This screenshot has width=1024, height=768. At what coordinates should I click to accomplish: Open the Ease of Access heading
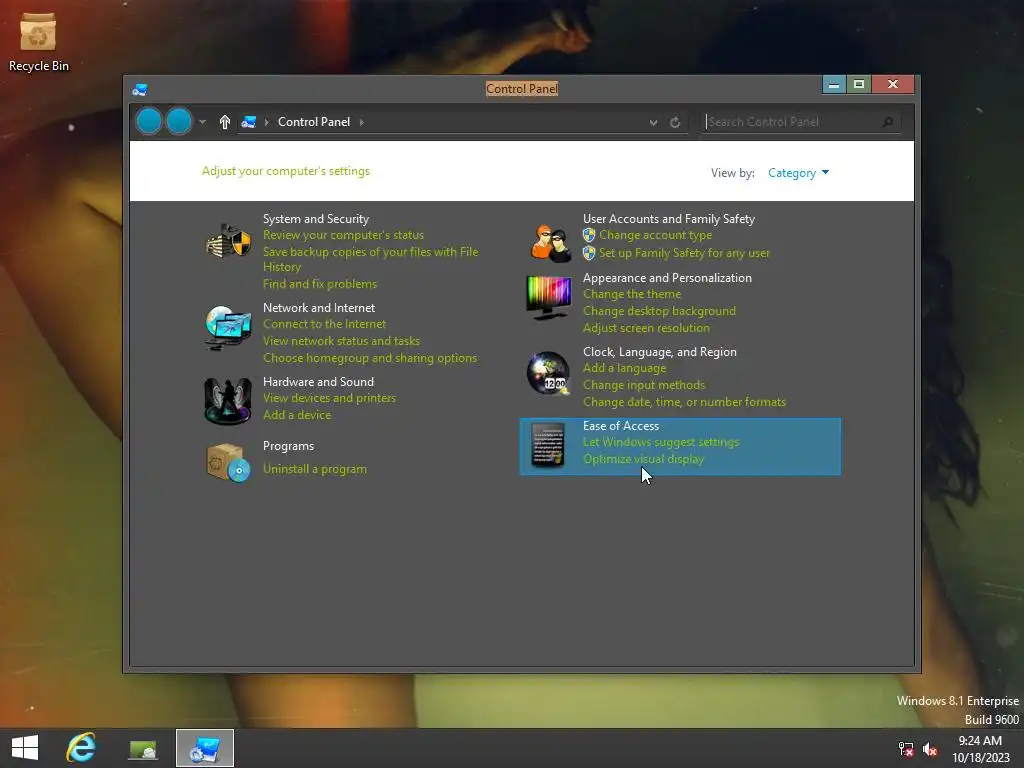coord(620,426)
